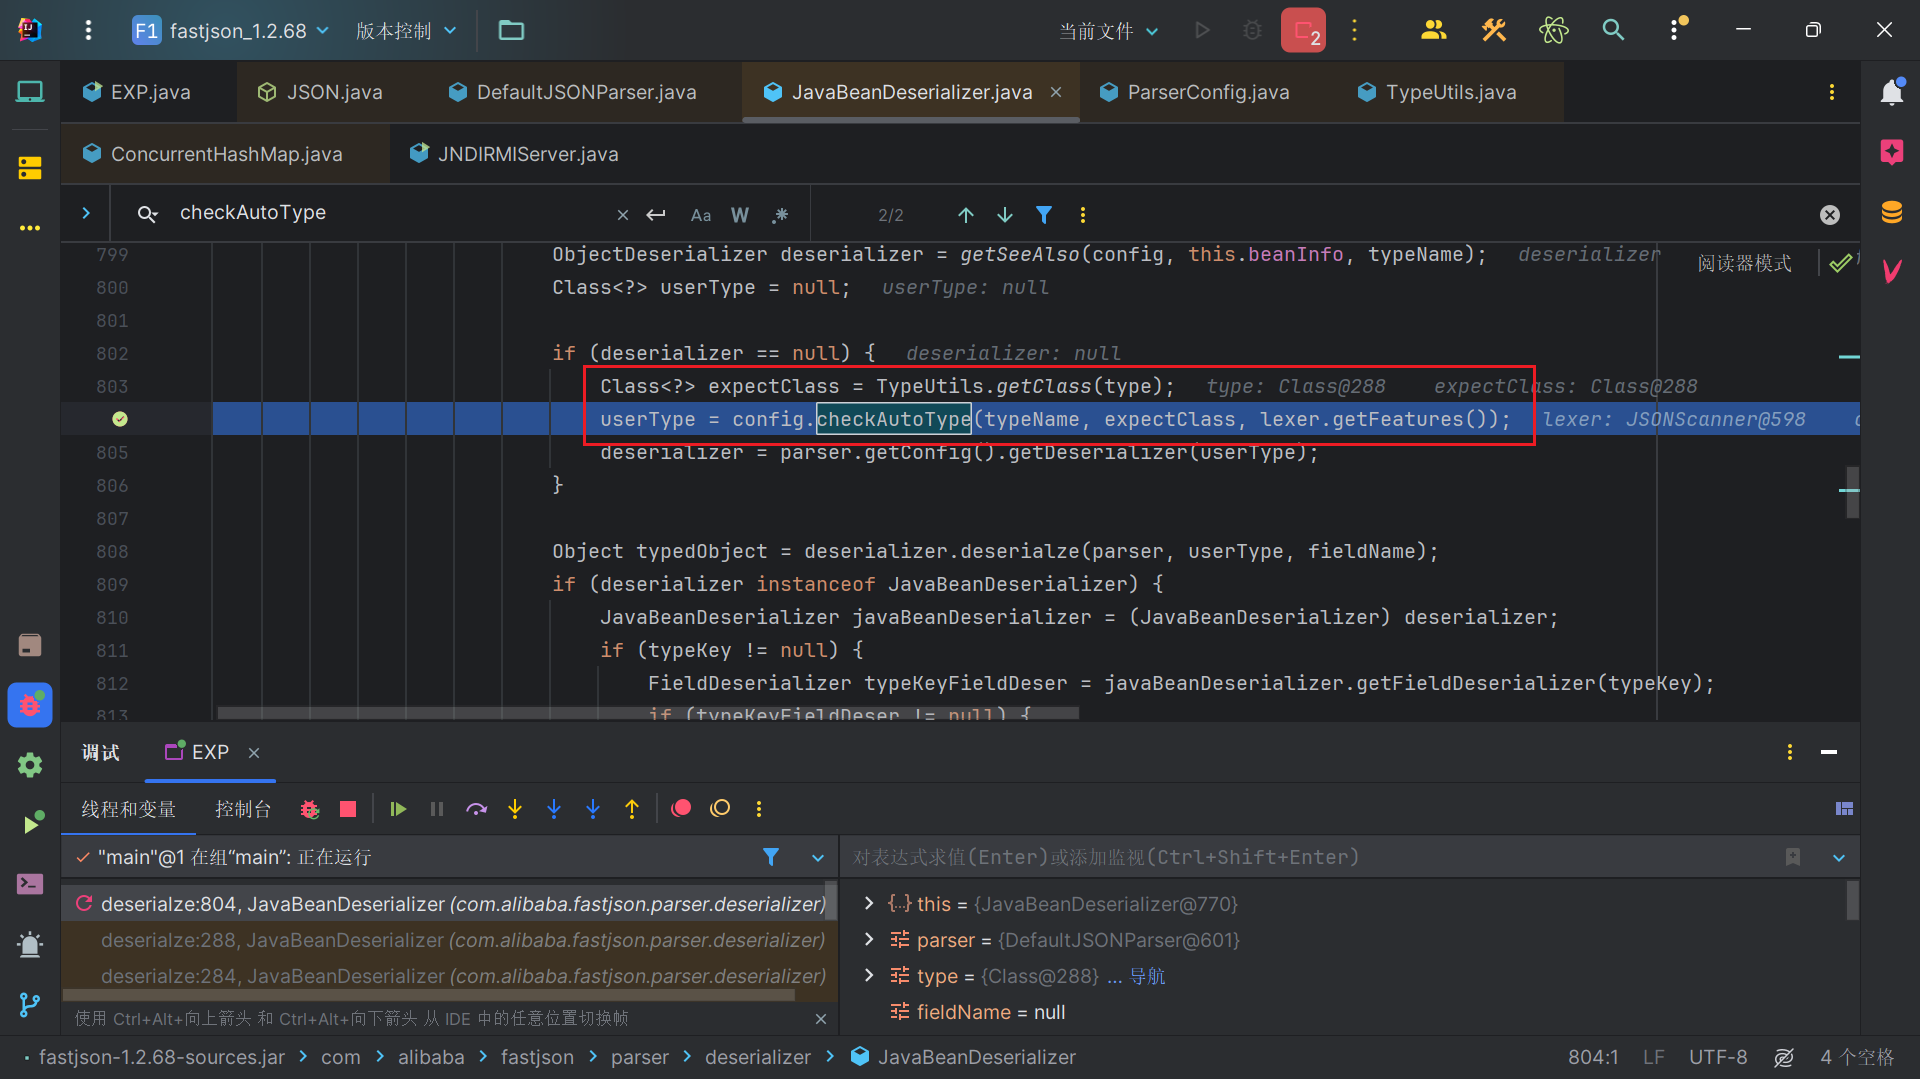1920x1079 pixels.
Task: Open Search Everywhere magnifier icon
Action: click(x=1613, y=30)
